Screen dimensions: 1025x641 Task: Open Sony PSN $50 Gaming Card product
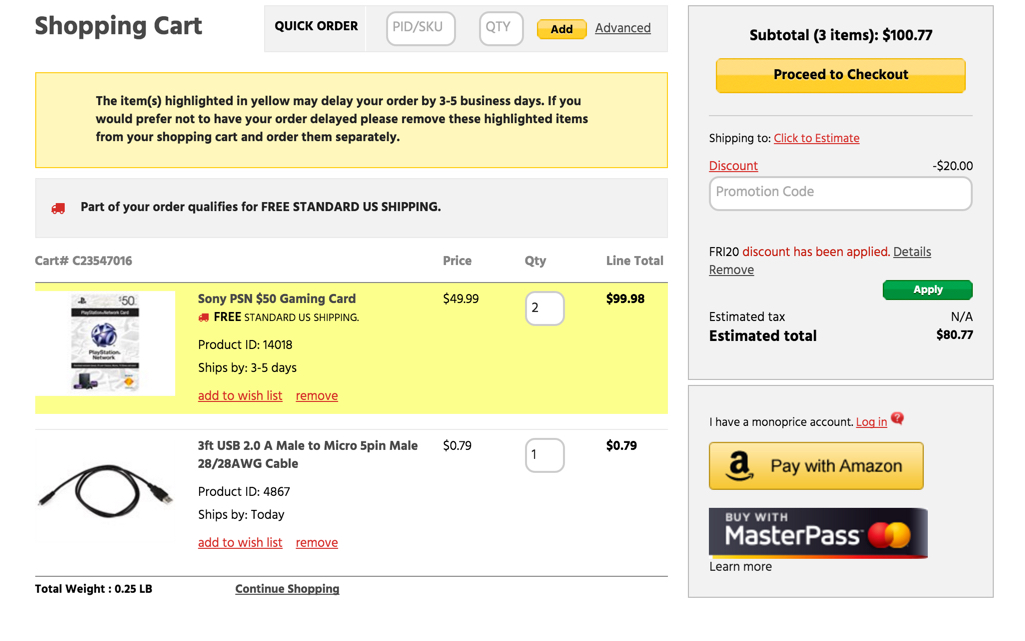277,299
